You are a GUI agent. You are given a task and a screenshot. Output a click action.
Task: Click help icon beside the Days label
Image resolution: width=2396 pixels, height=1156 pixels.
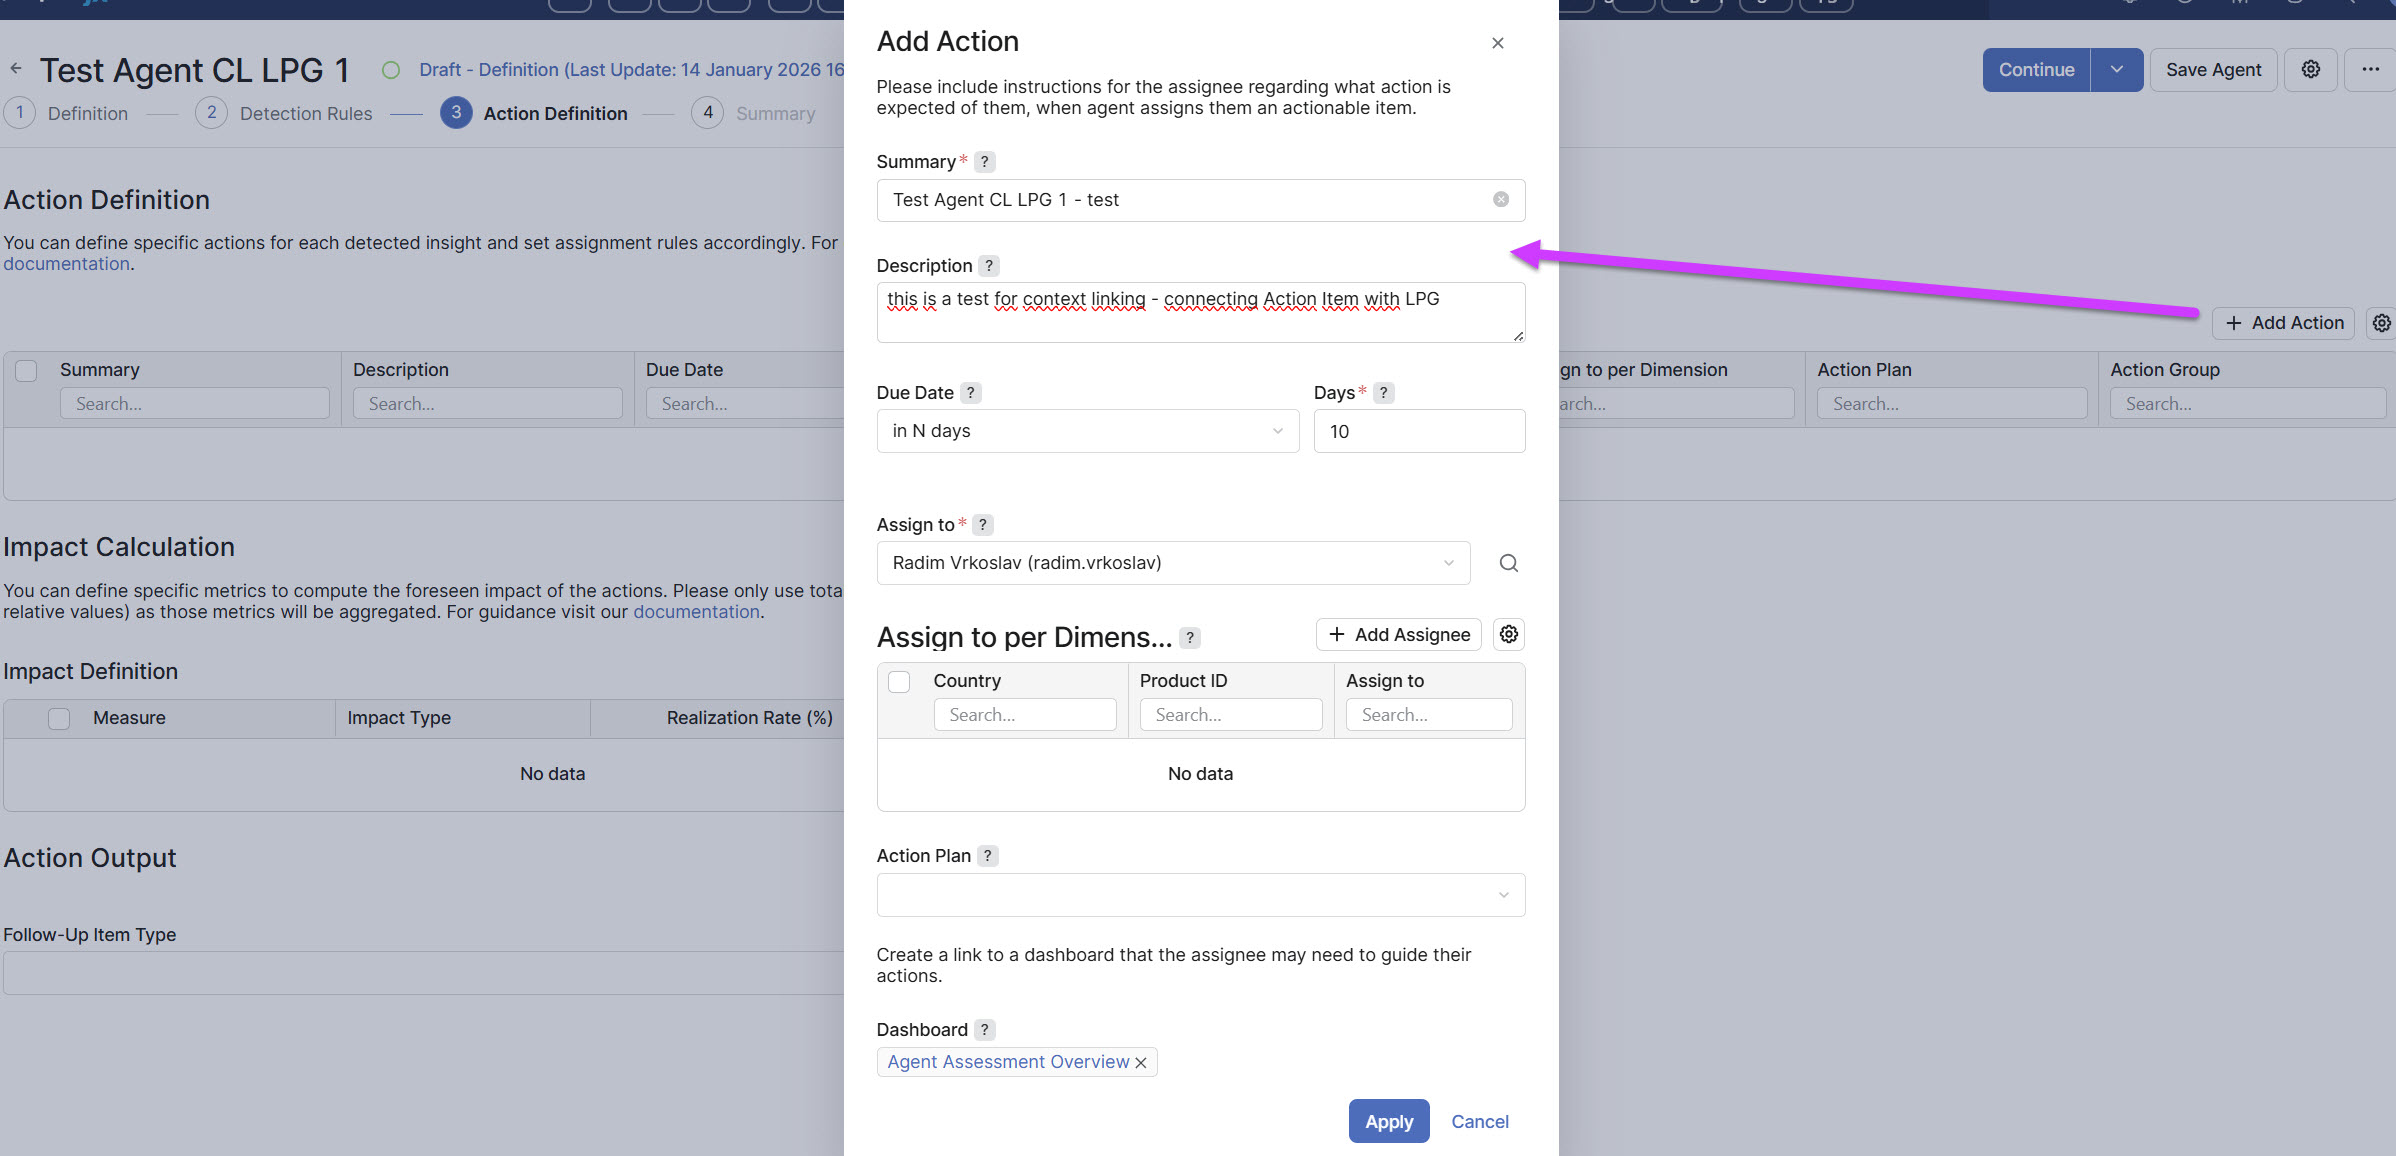tap(1383, 393)
